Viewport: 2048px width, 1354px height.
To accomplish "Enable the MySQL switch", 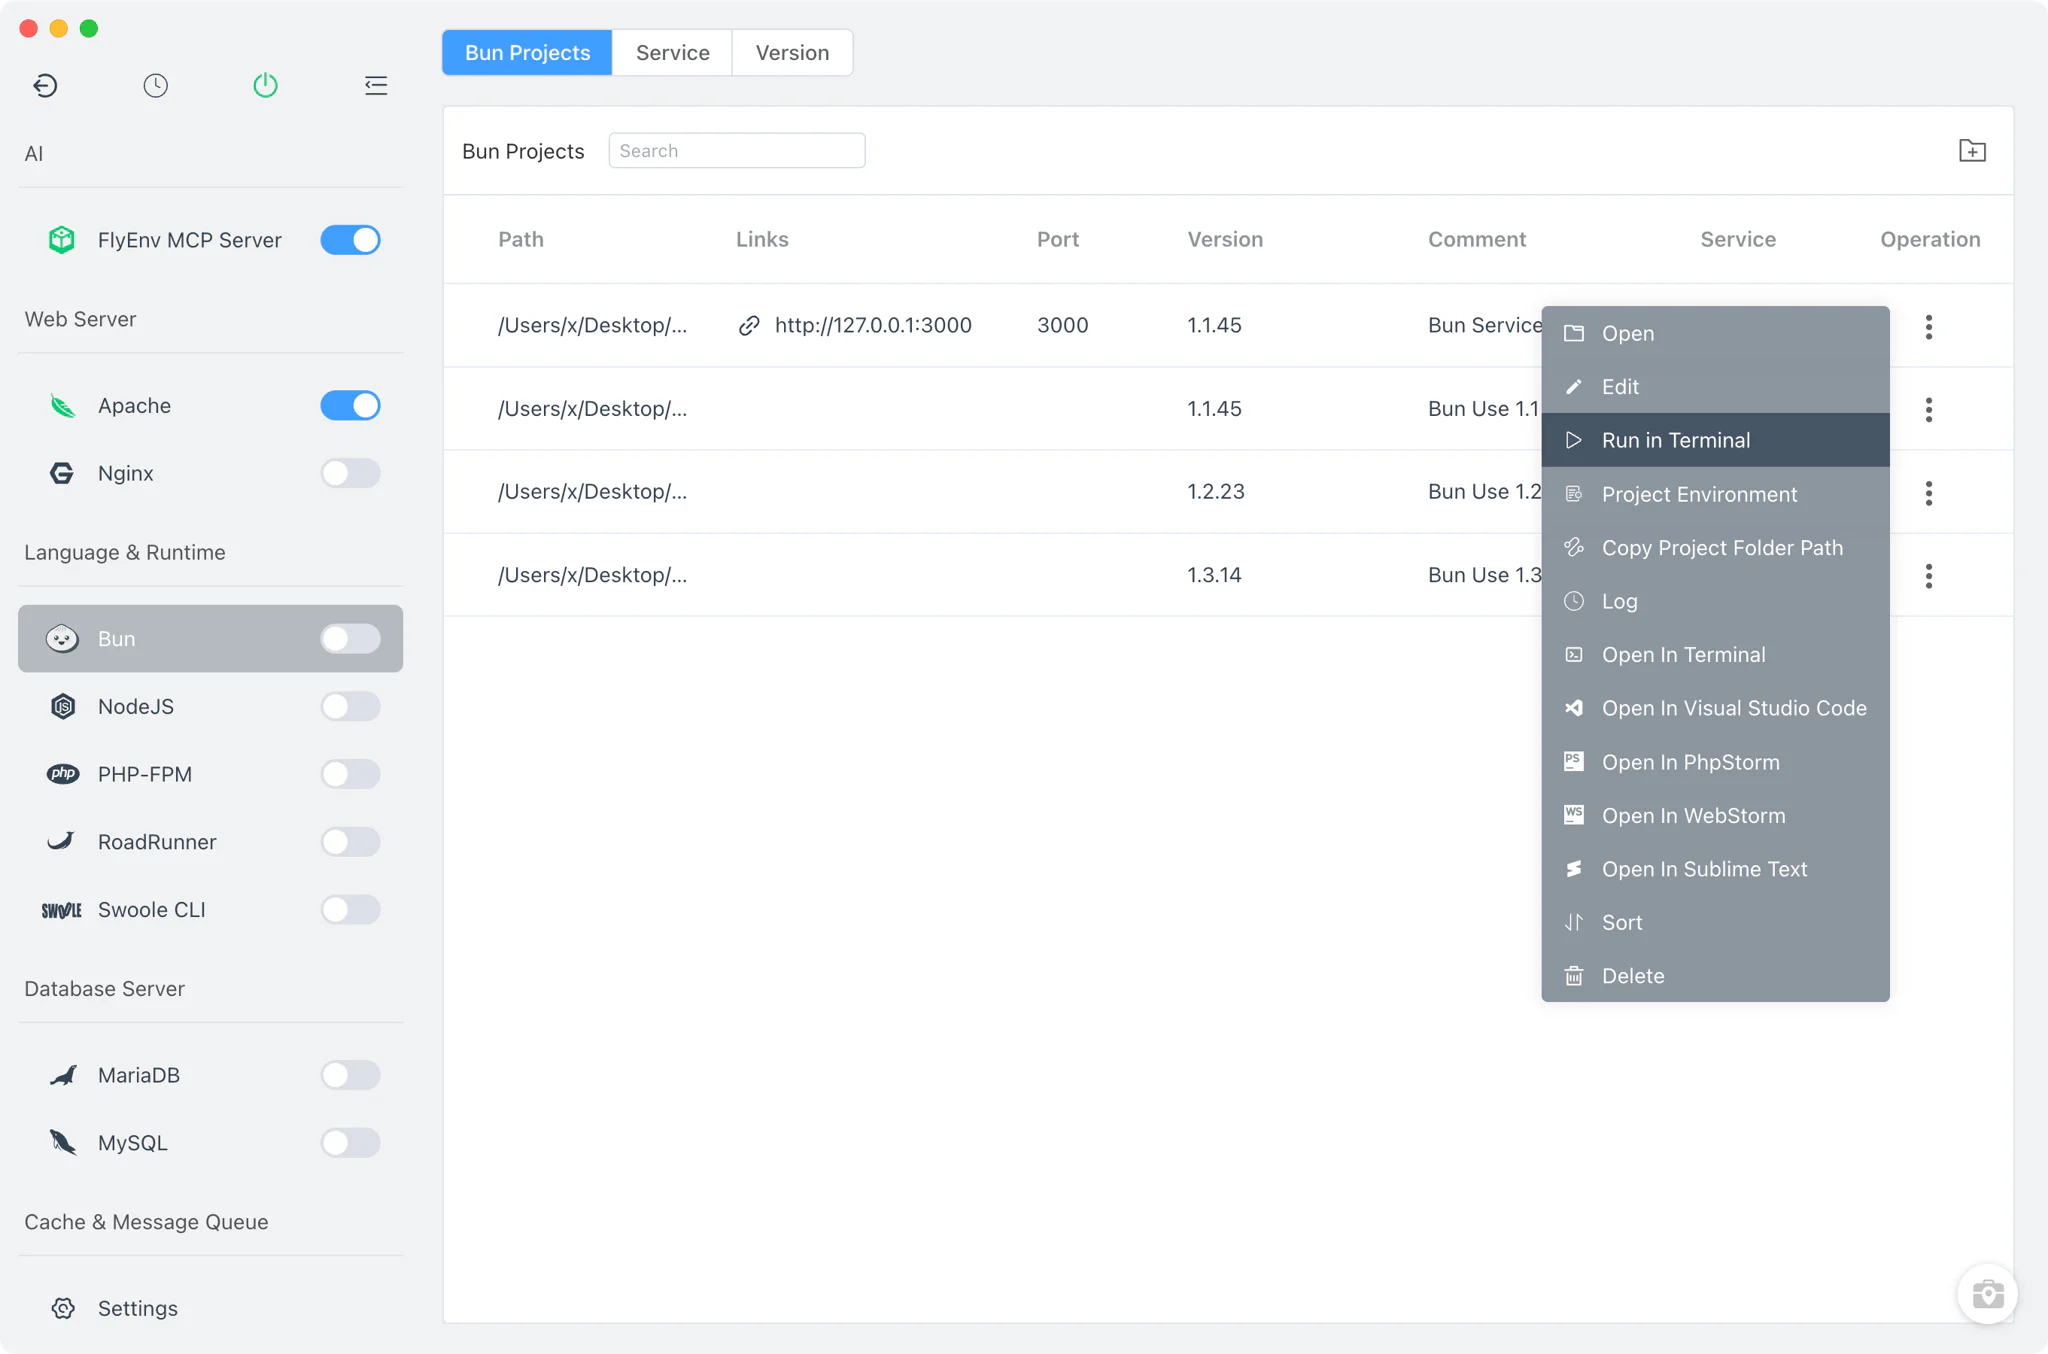I will click(x=350, y=1143).
